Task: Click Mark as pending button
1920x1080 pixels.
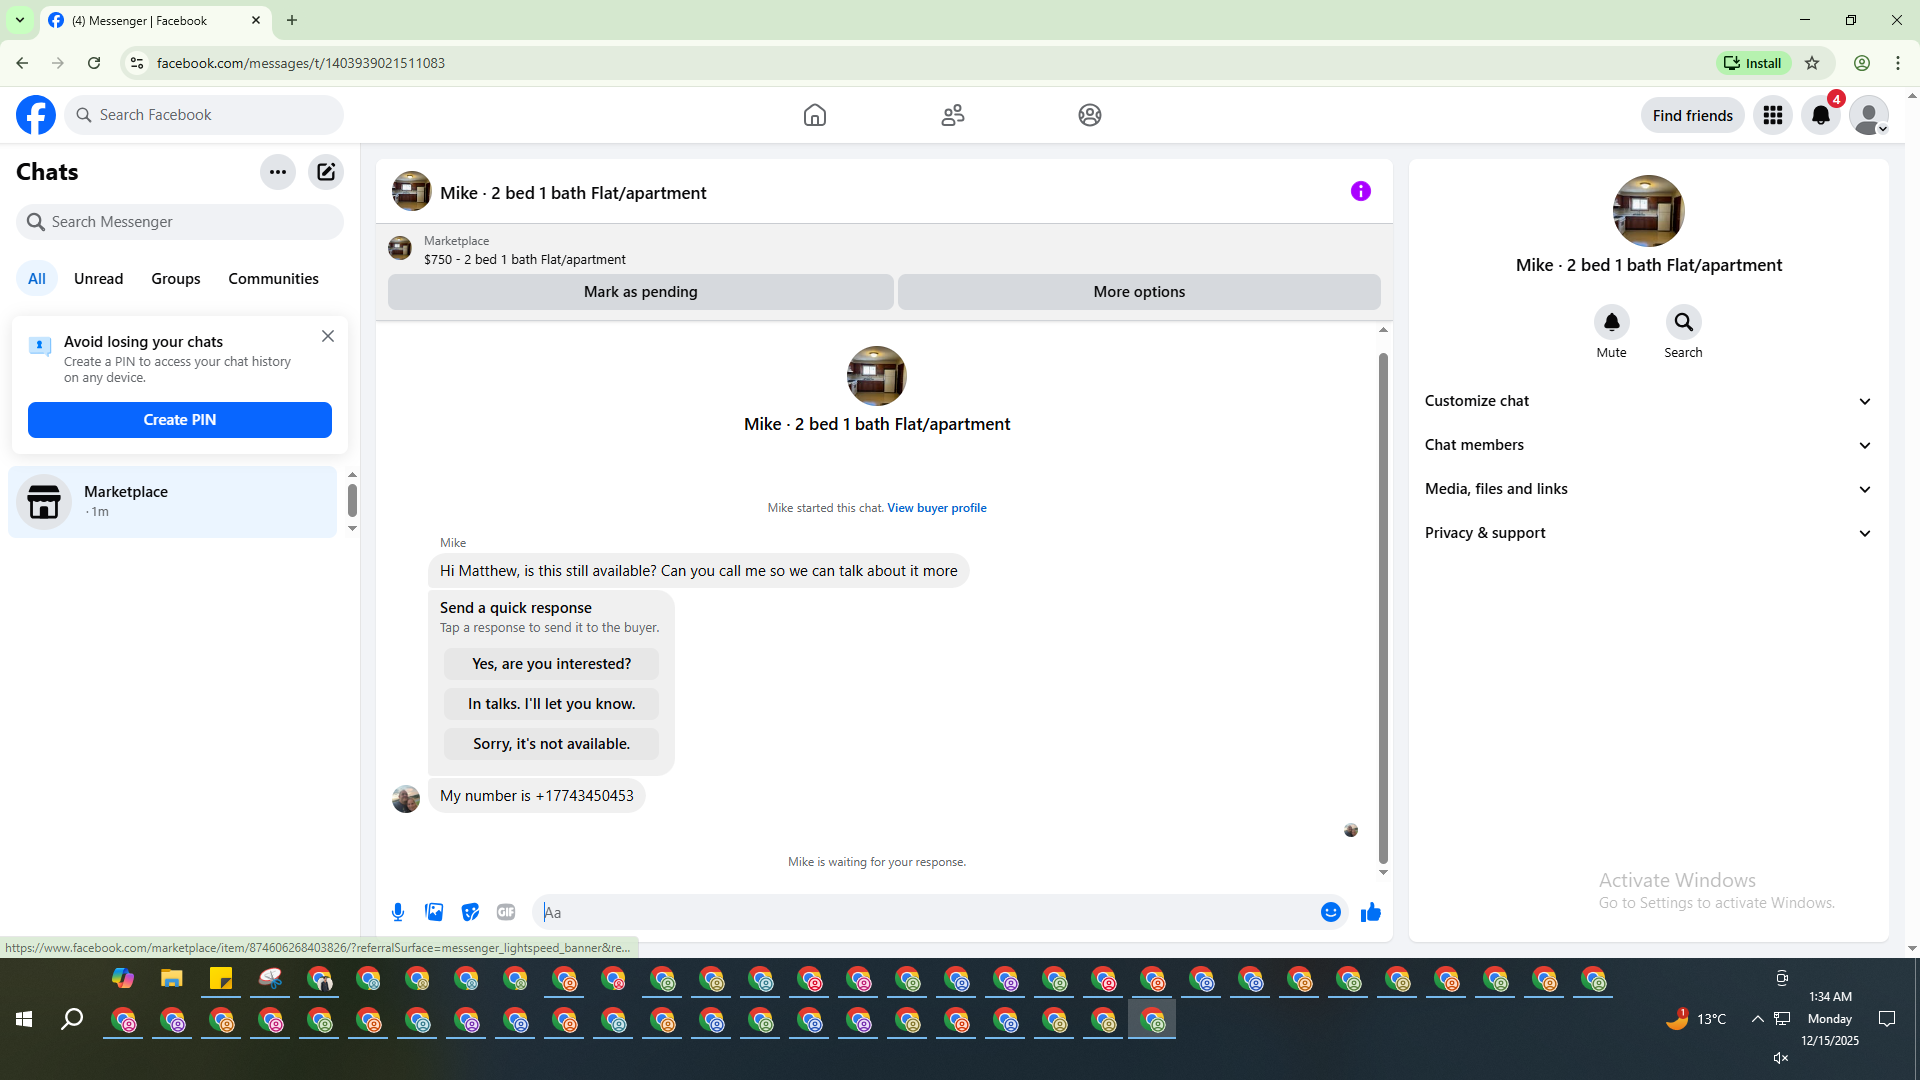Action: point(640,292)
